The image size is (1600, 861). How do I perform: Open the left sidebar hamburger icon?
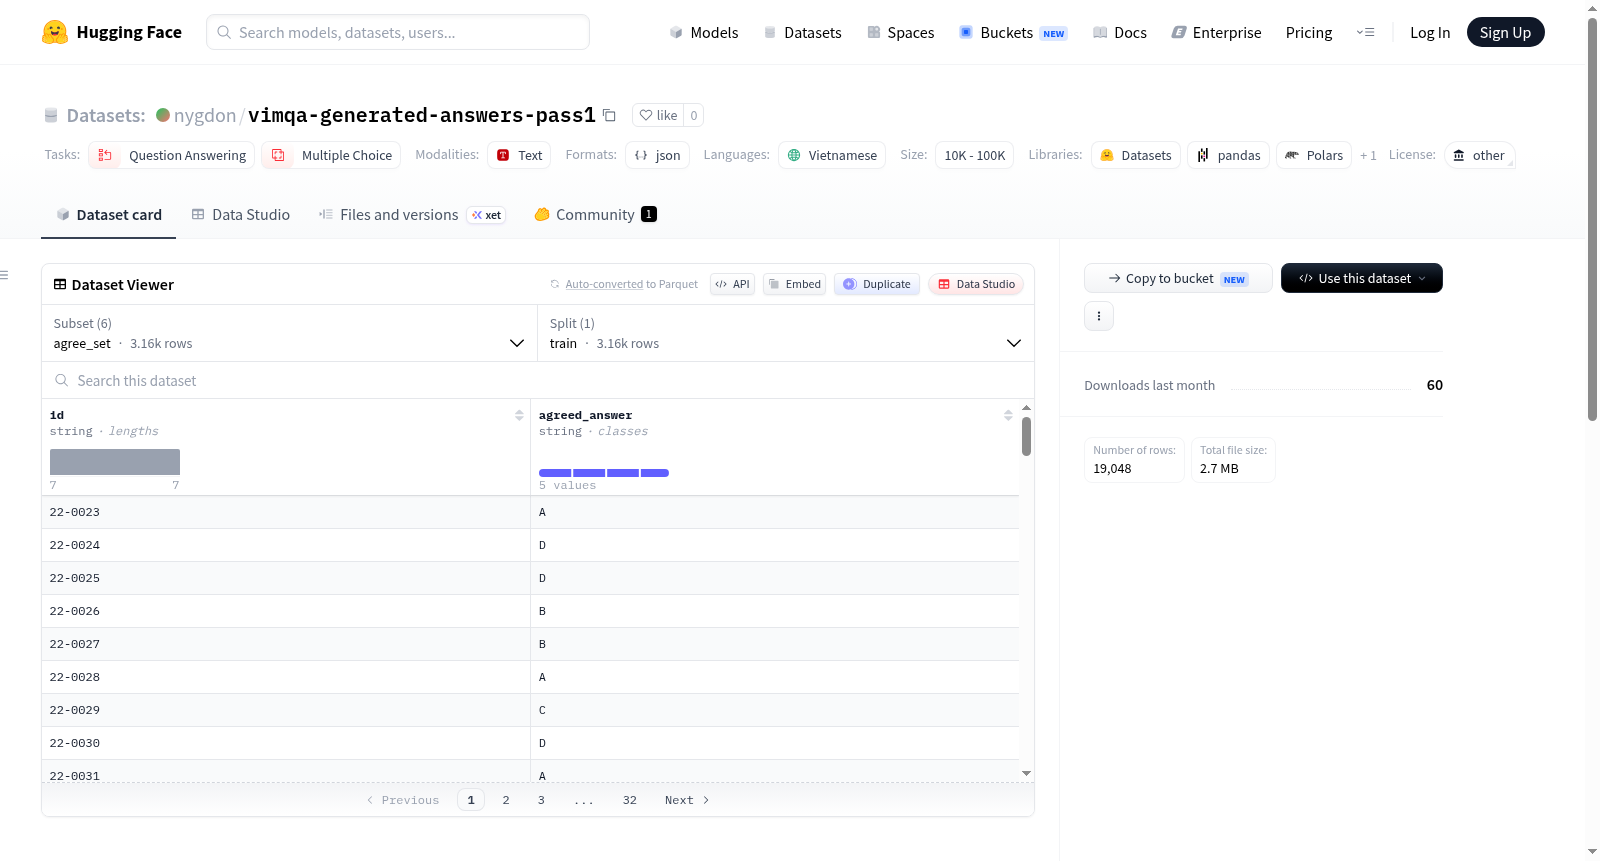point(4,275)
